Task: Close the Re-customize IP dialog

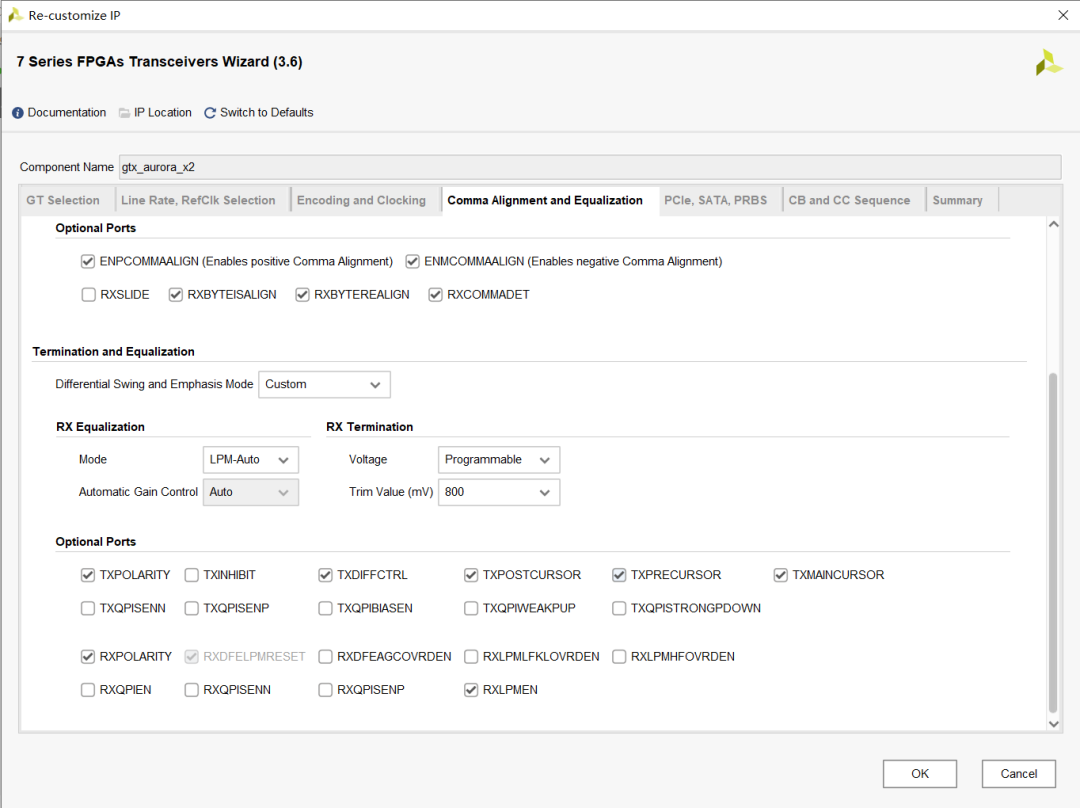Action: (x=1063, y=15)
